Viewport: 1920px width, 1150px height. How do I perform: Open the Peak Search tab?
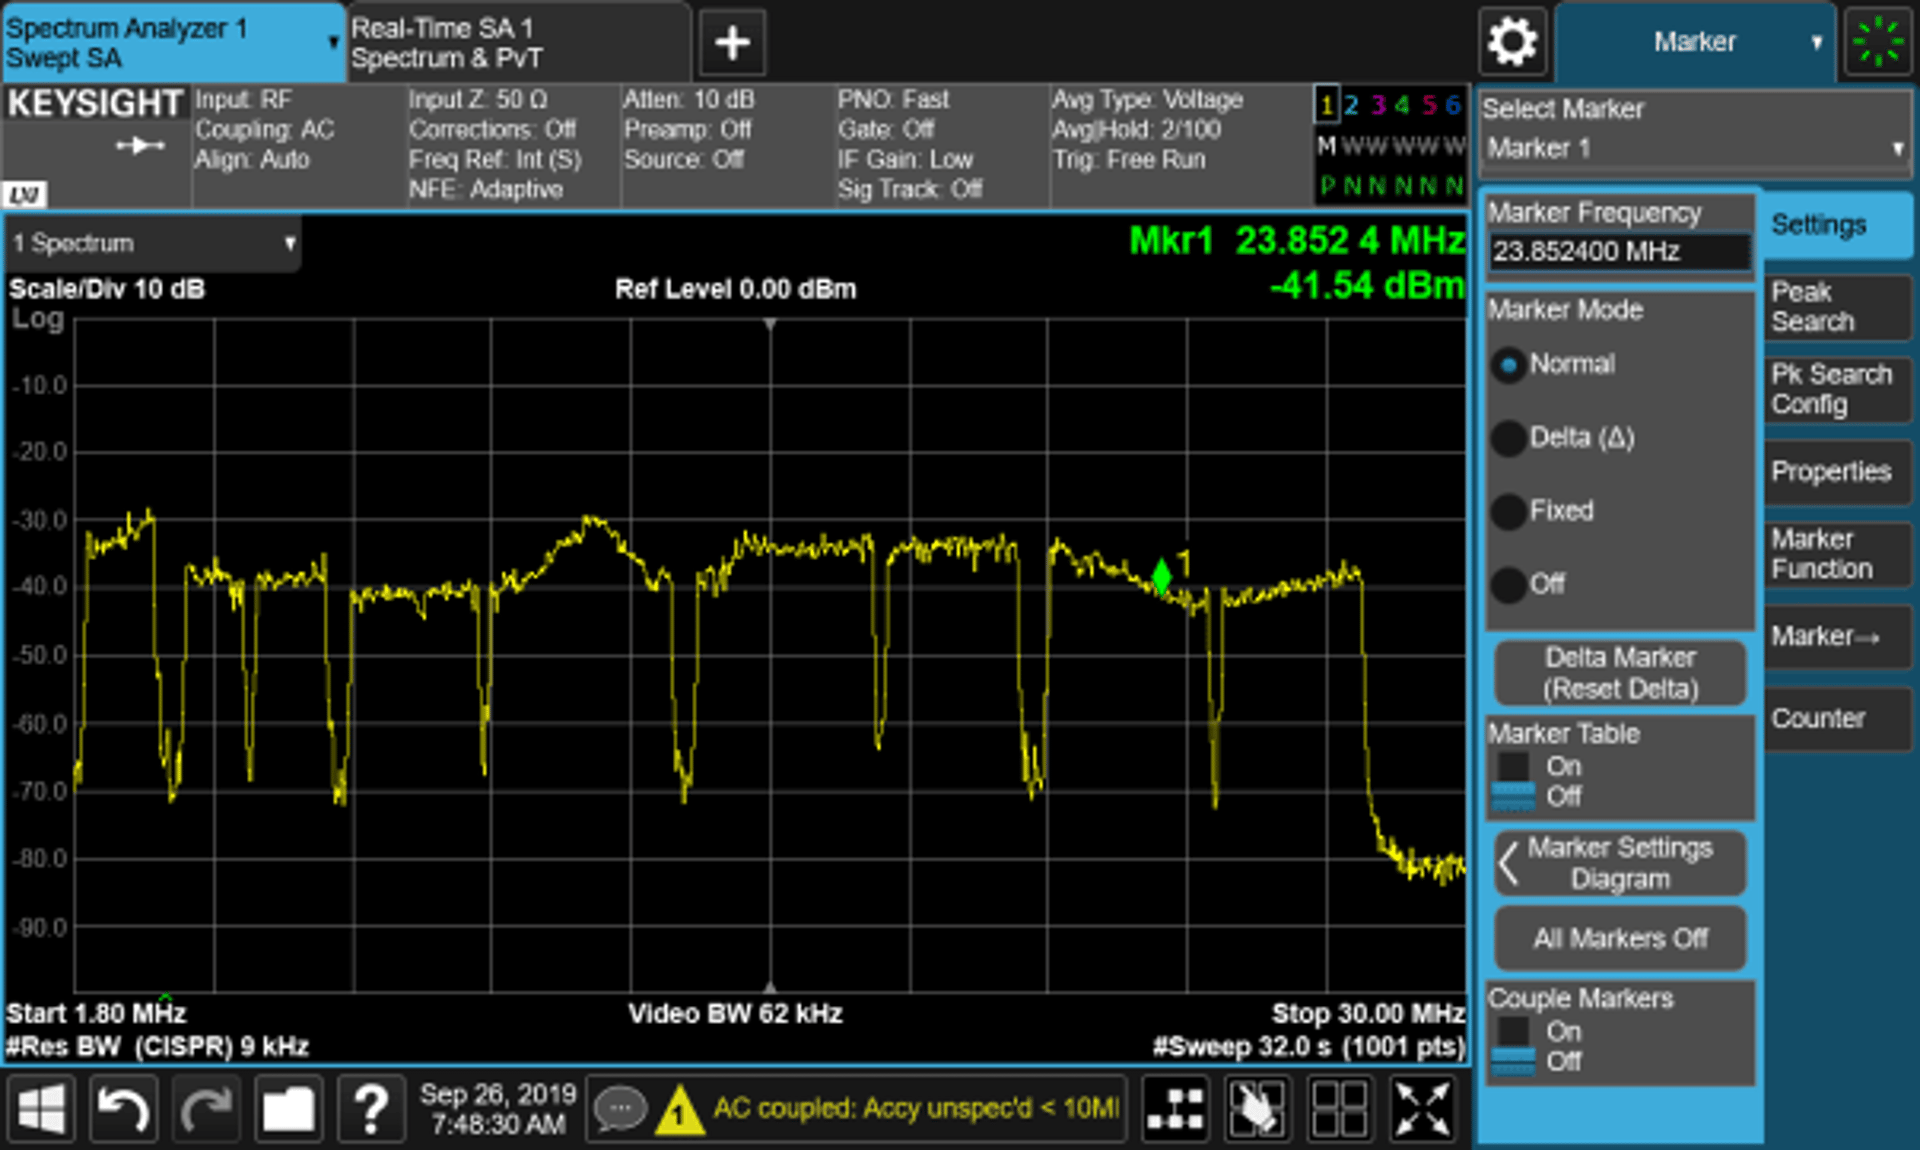click(x=1836, y=307)
